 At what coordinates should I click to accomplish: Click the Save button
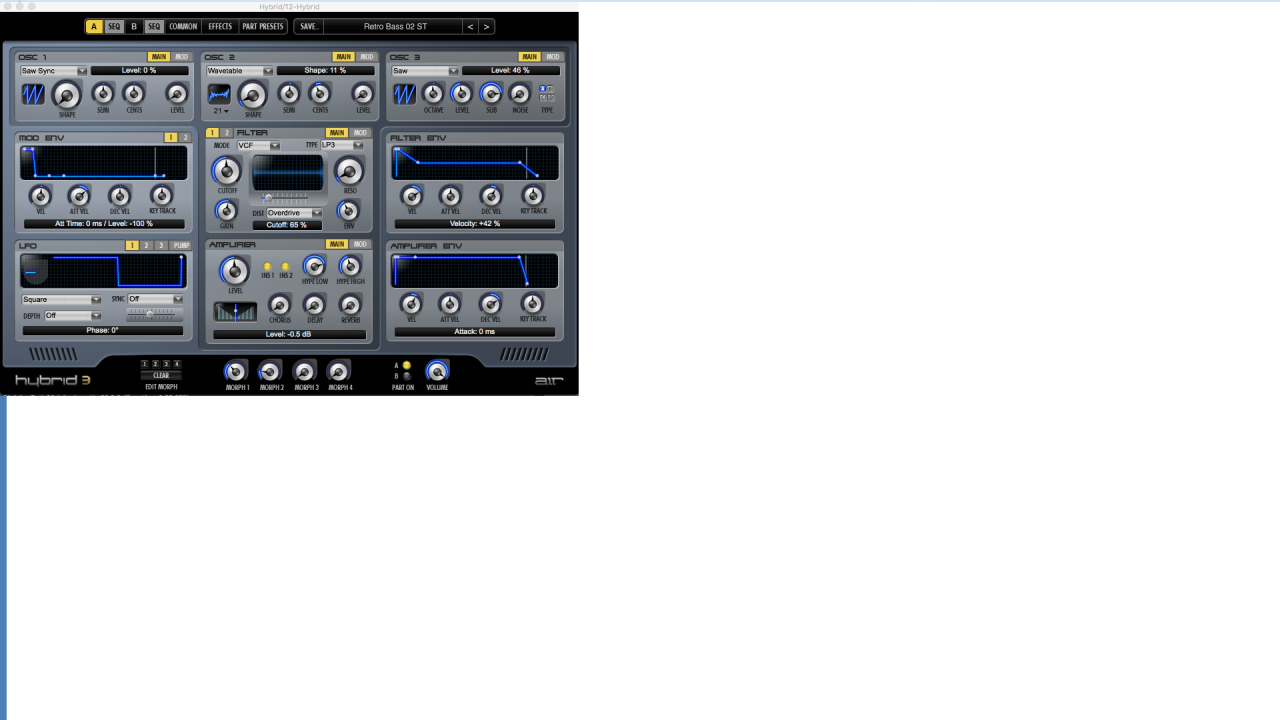[308, 26]
